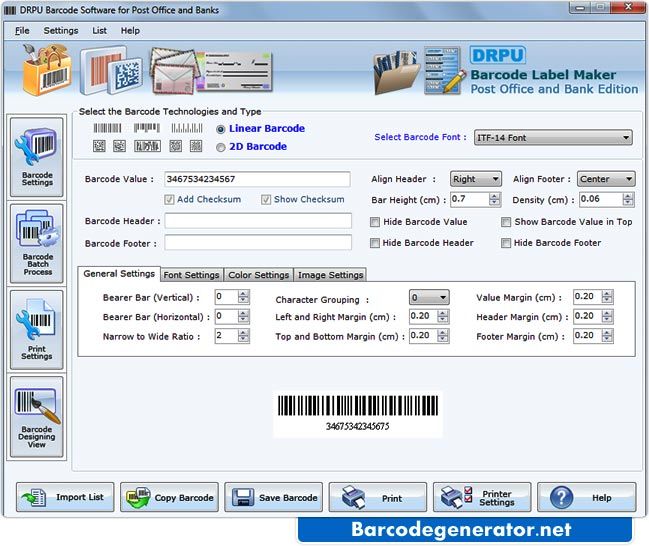
Task: Click the envelopes and cheque banner icon
Action: coord(211,70)
